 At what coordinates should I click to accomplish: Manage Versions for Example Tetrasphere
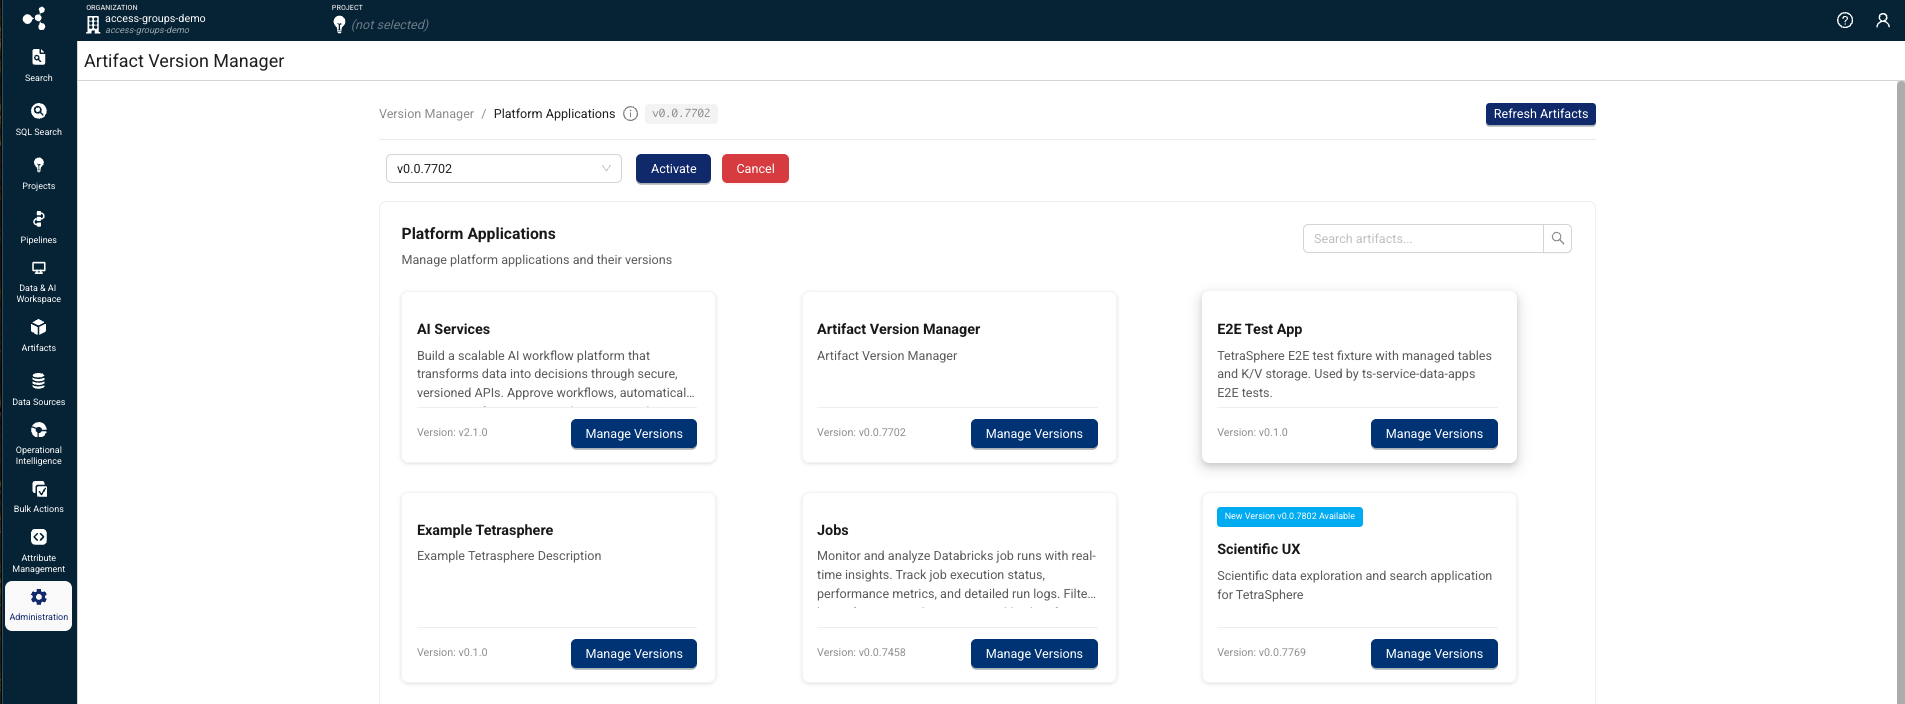coord(634,654)
